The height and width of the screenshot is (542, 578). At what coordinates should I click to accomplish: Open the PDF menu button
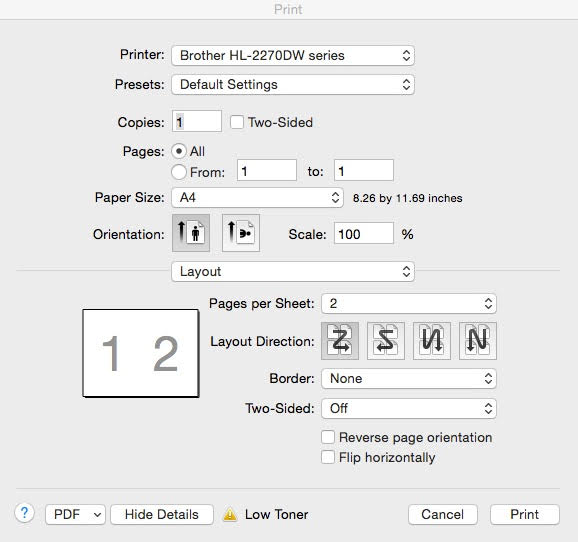pyautogui.click(x=76, y=514)
